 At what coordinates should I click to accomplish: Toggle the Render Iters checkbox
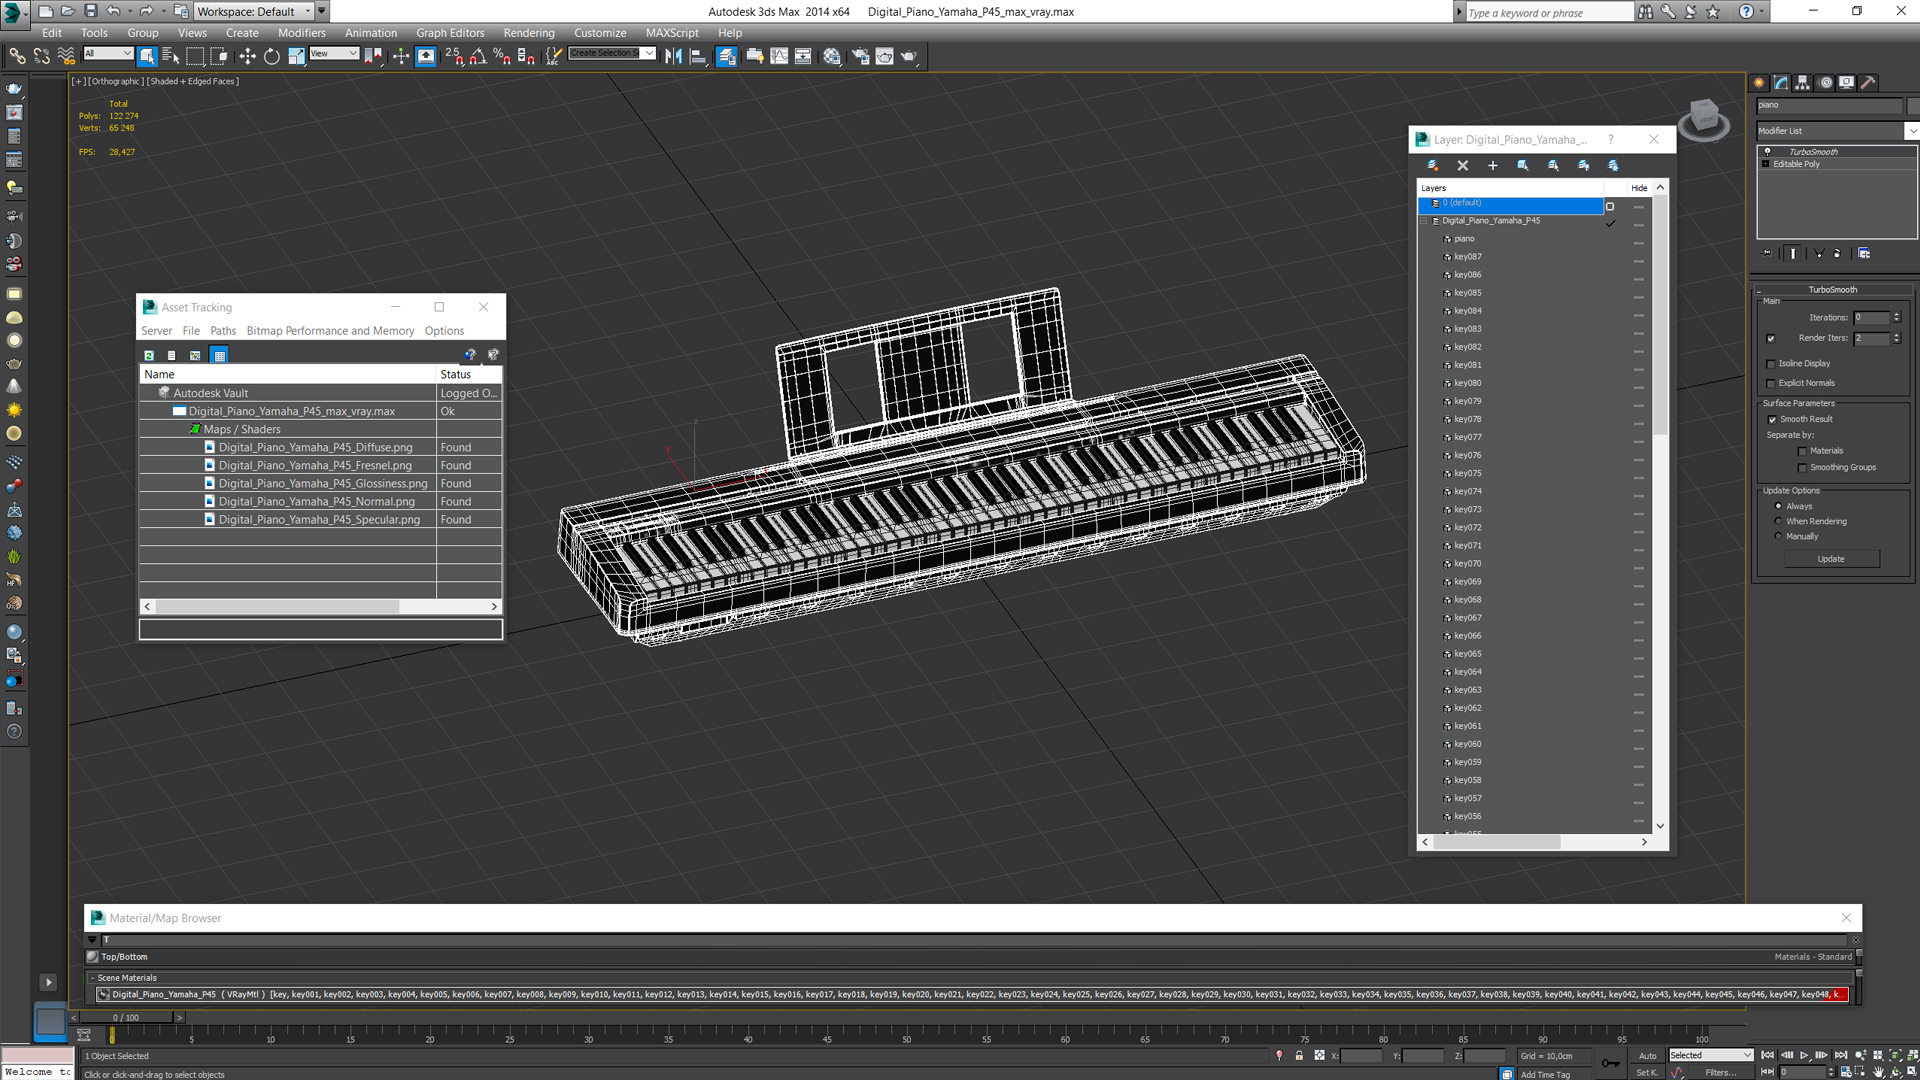[x=1771, y=339]
